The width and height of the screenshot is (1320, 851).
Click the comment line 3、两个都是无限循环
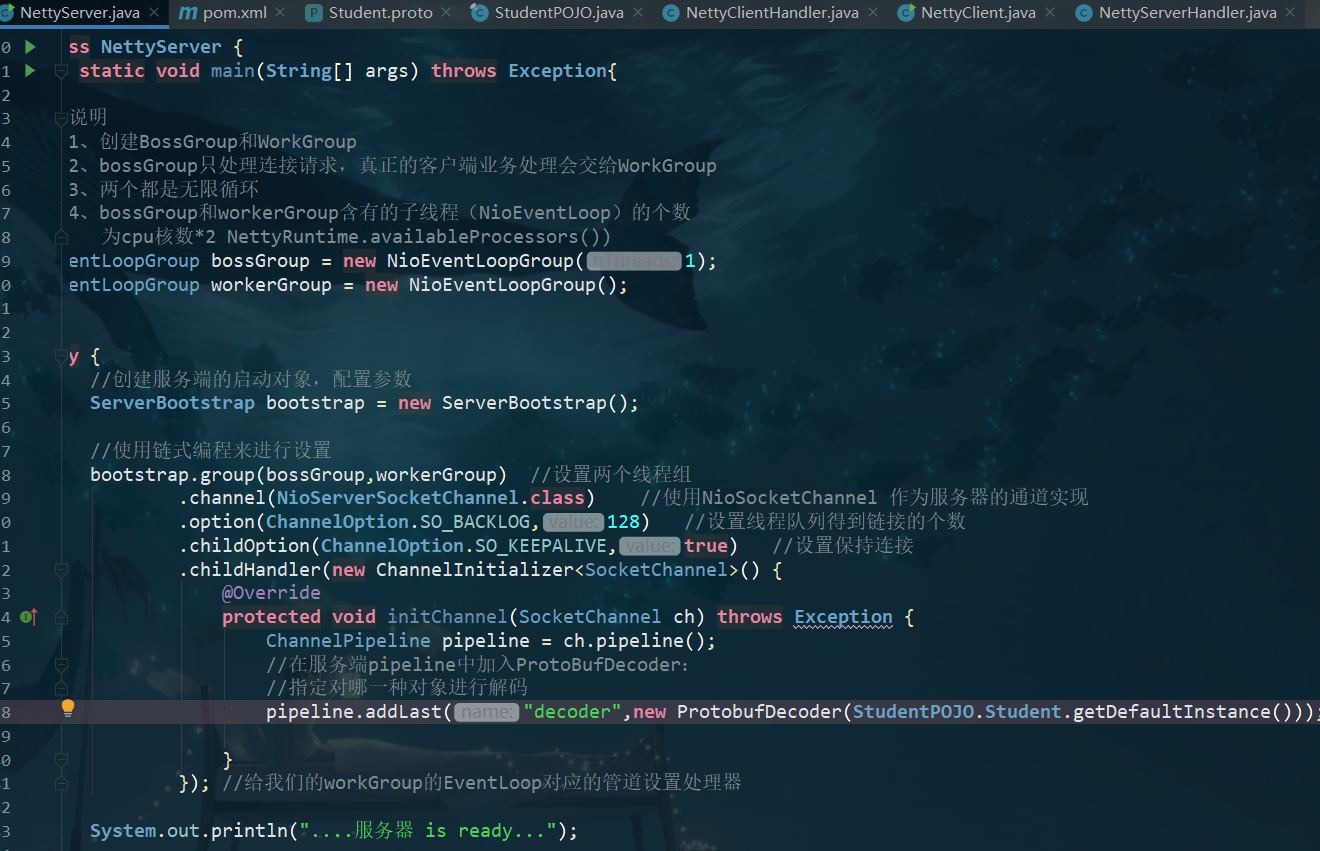click(x=164, y=190)
